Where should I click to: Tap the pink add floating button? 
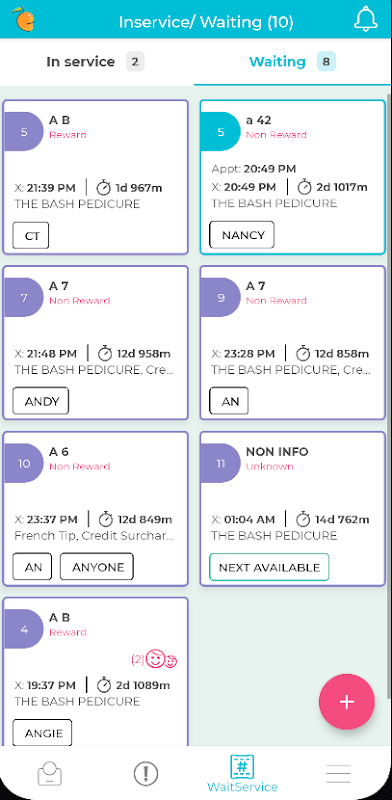[x=347, y=702]
